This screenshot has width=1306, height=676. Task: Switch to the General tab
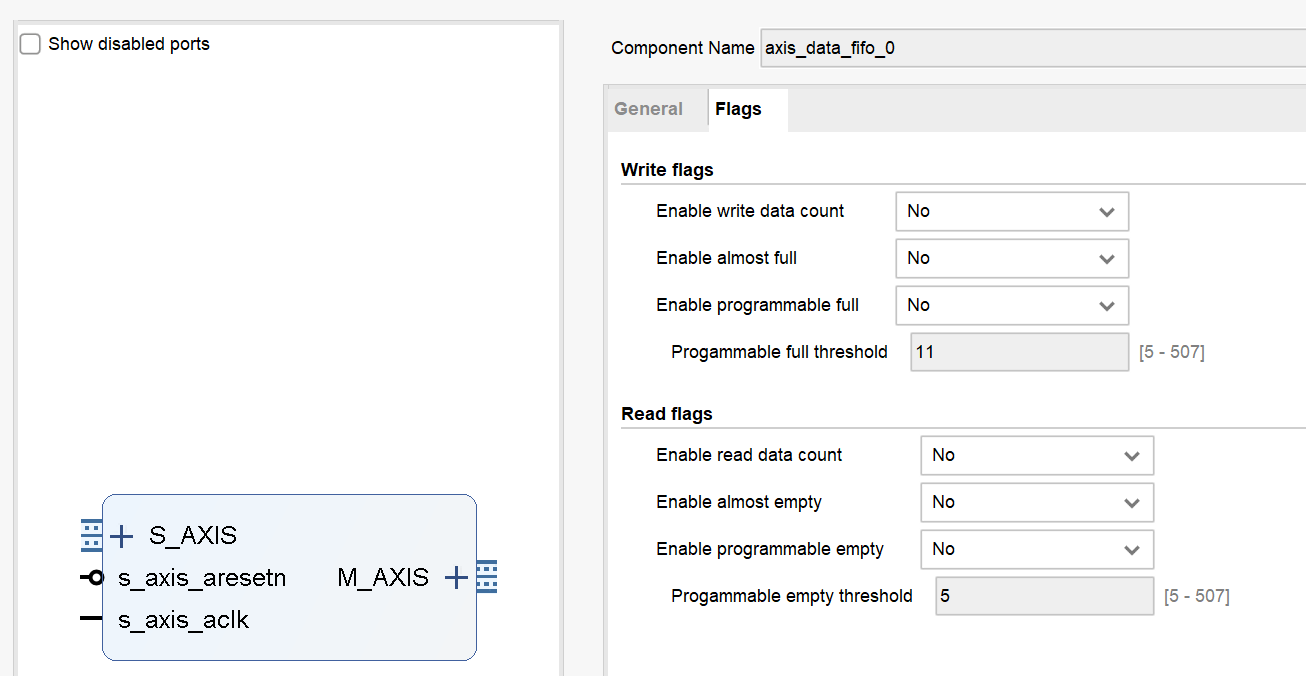(648, 109)
